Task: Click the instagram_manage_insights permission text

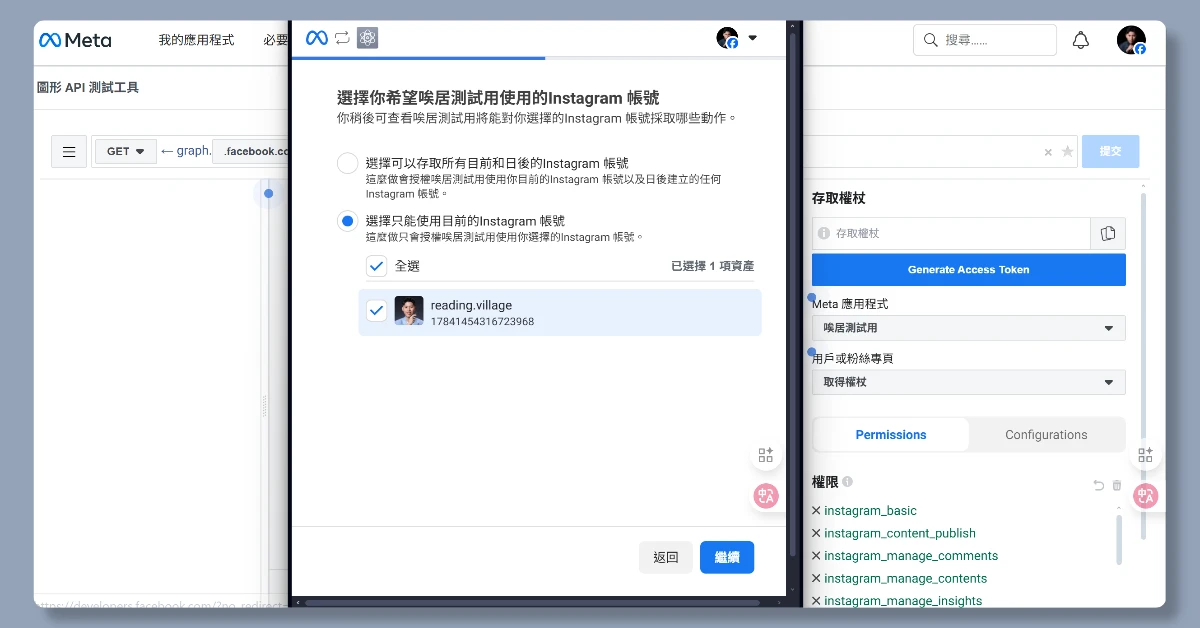Action: click(903, 601)
